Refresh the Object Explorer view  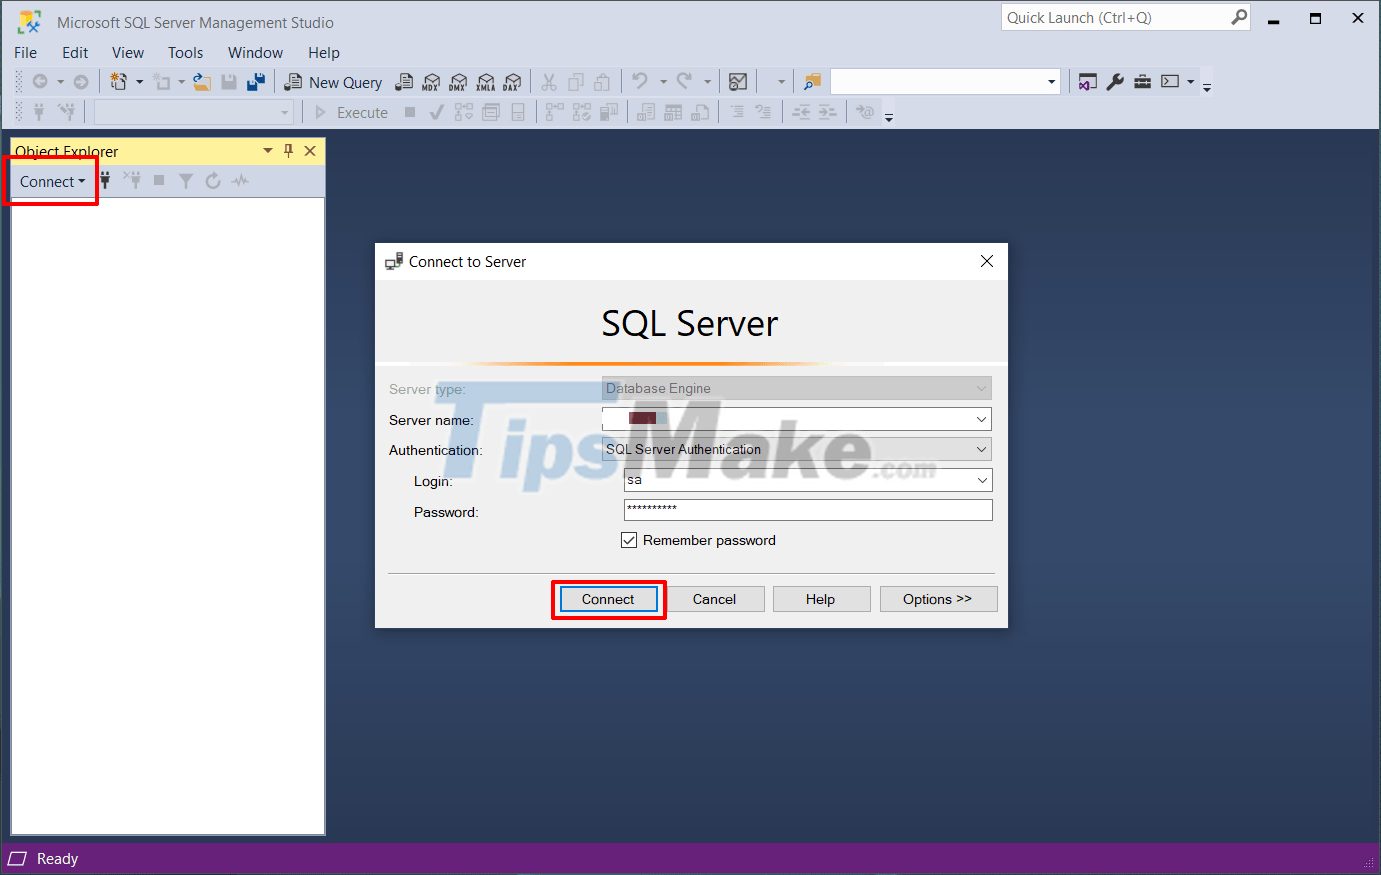(214, 181)
